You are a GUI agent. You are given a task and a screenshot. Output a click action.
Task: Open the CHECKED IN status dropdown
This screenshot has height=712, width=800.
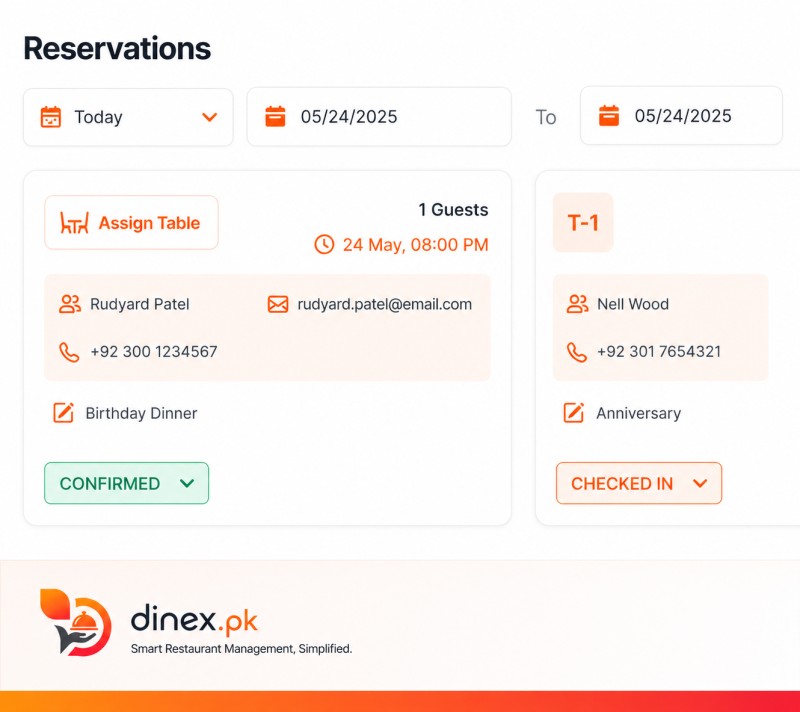tap(639, 483)
